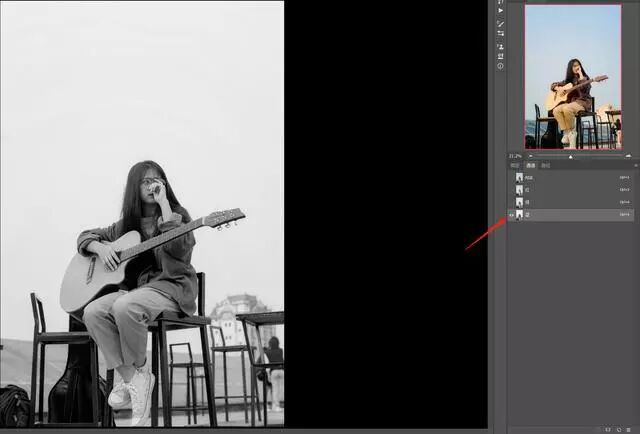Open the clone source stamp icon
This screenshot has height=434, width=640.
coord(500,47)
